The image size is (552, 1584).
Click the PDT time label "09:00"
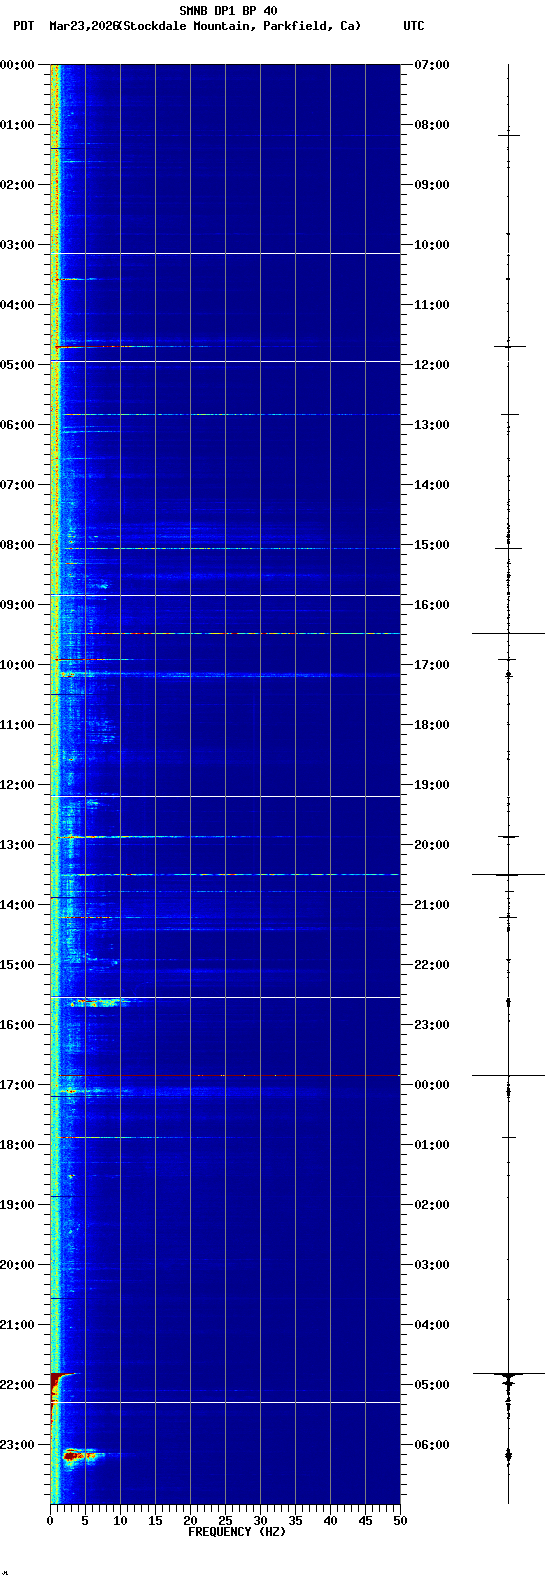17,605
